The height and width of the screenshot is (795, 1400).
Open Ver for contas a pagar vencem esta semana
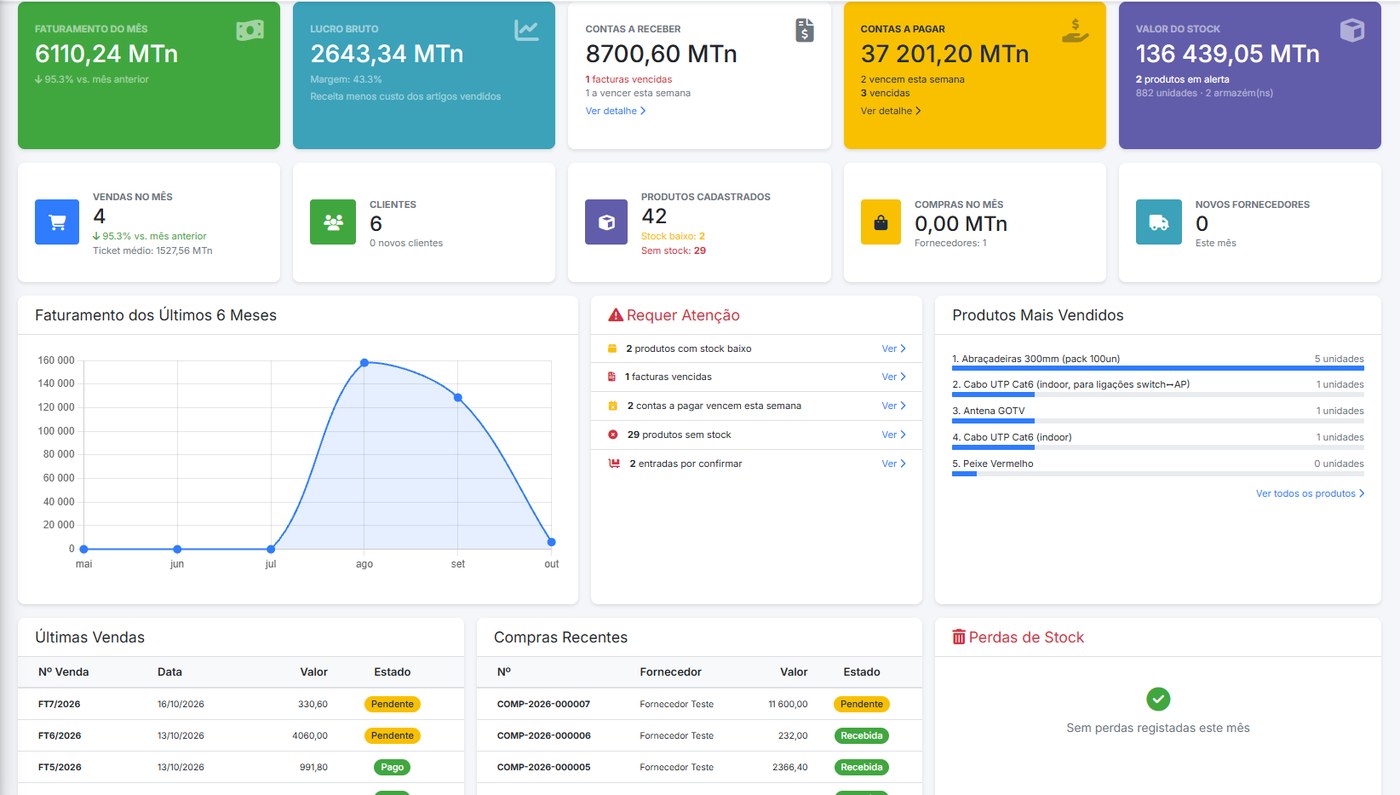[894, 406]
